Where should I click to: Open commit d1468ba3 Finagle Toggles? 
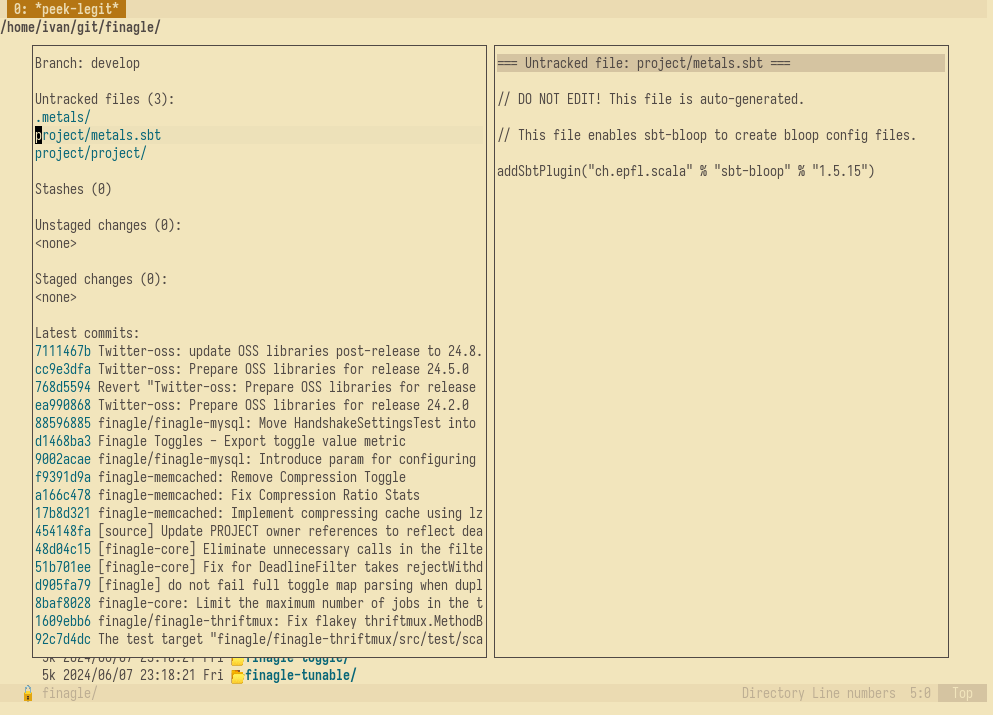tap(62, 441)
